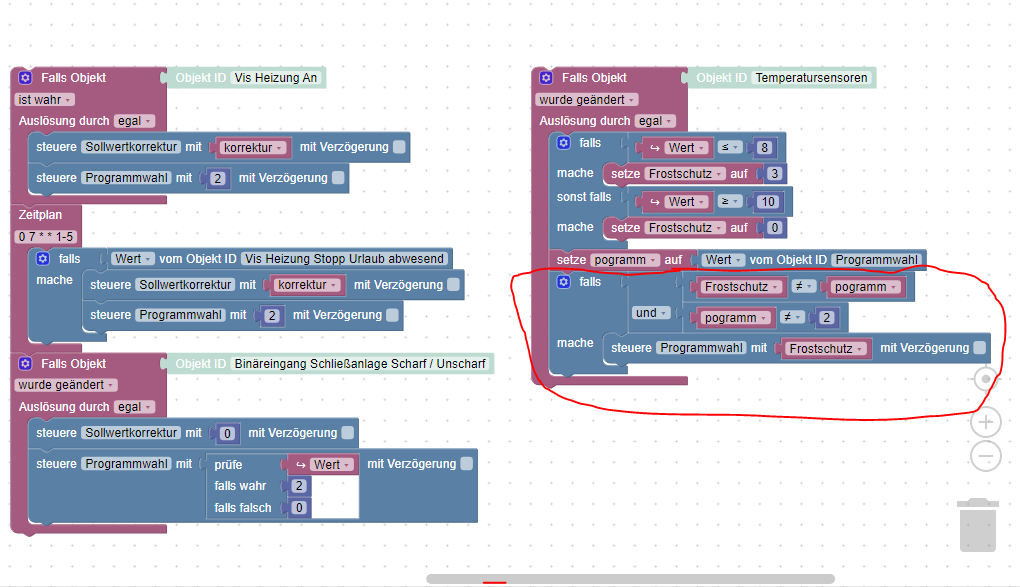1020x587 pixels.
Task: Click gear icon on Temperatursensoren trigger block
Action: 546,77
